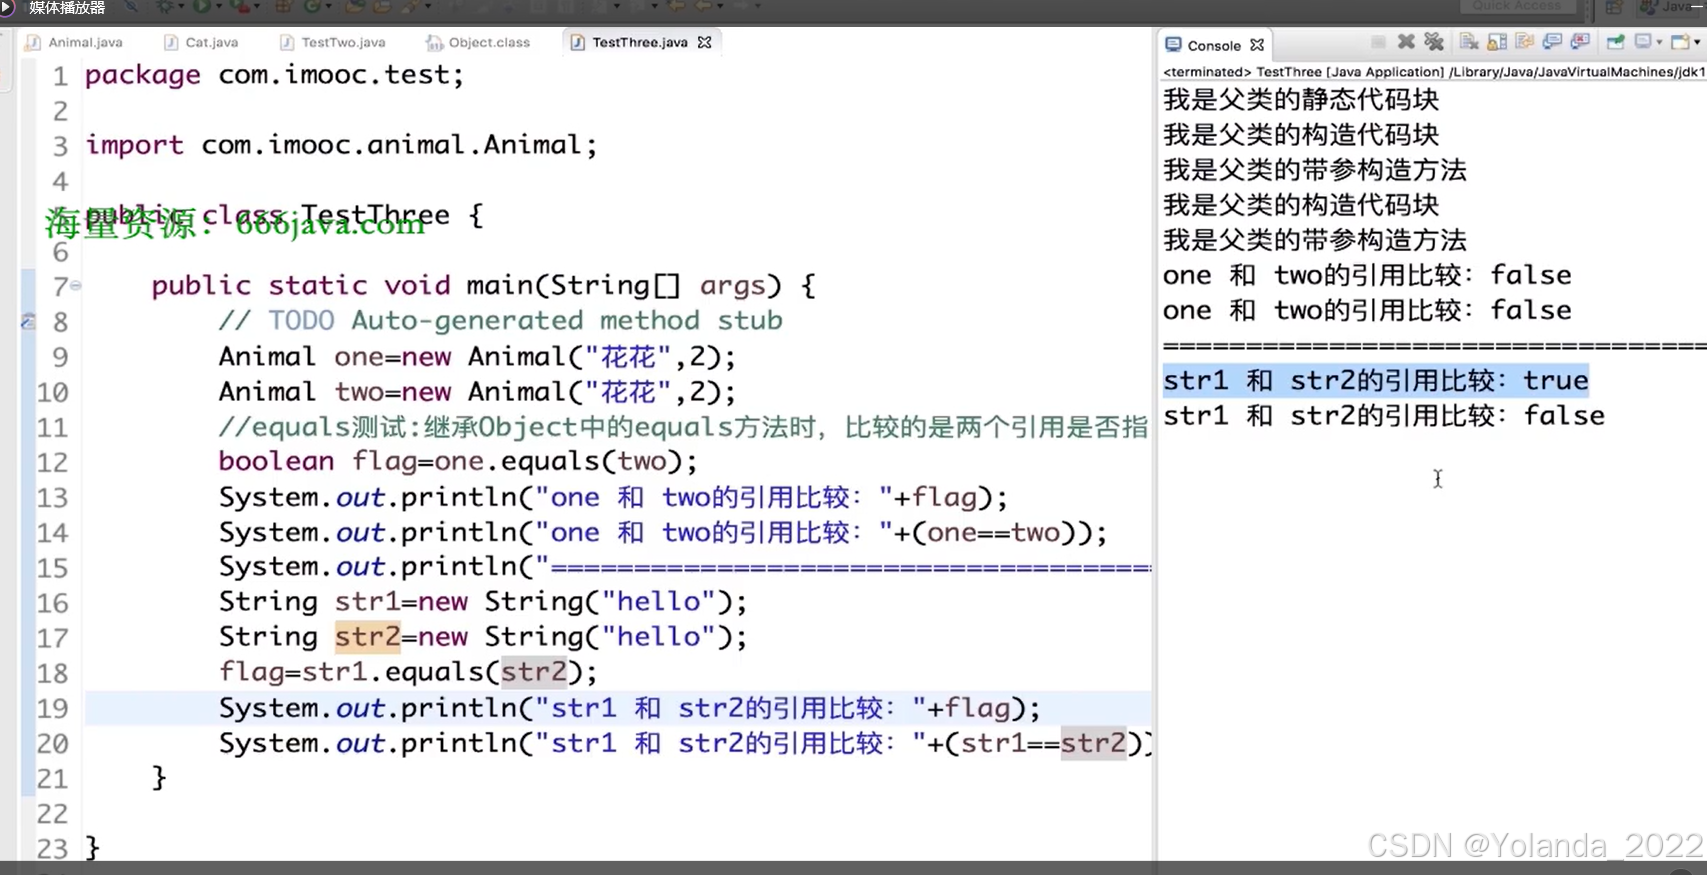
Task: Click the println line ending with '+flag' on line 13
Action: coord(613,497)
